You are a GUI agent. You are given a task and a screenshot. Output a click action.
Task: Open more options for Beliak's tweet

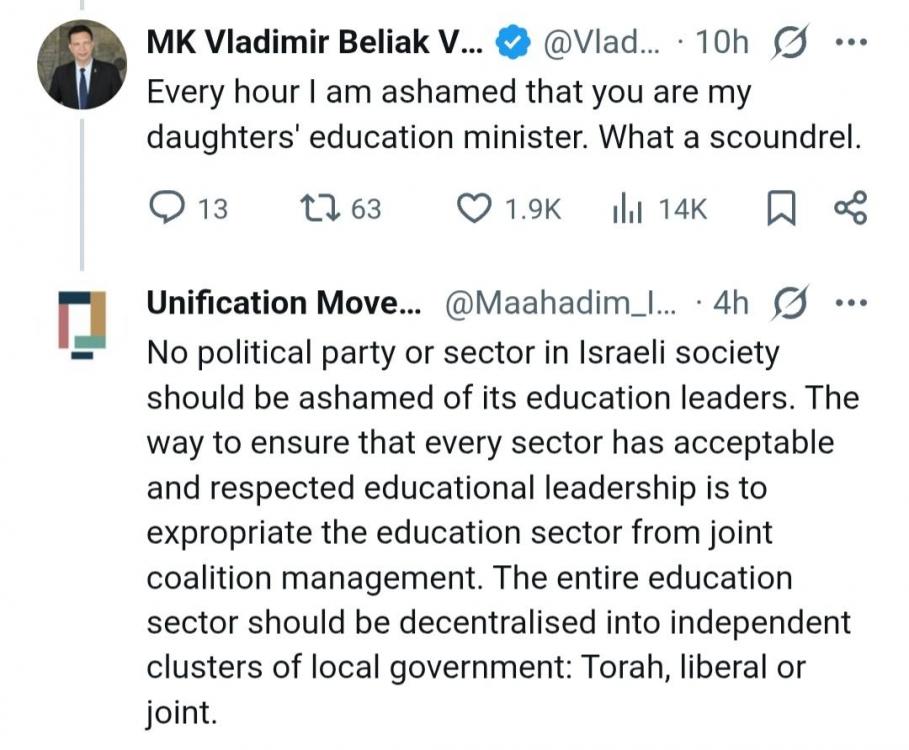851,42
